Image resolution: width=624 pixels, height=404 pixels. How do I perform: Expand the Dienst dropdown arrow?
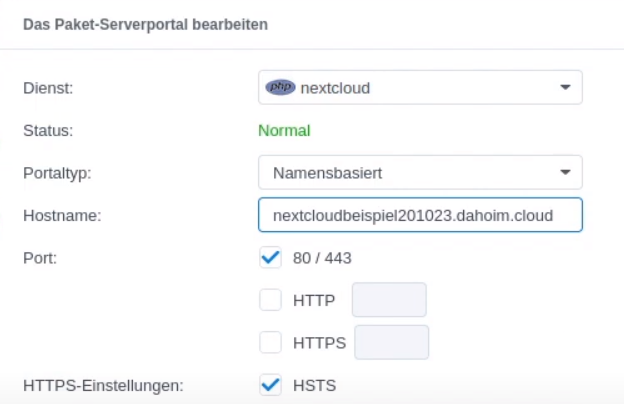[x=565, y=87]
